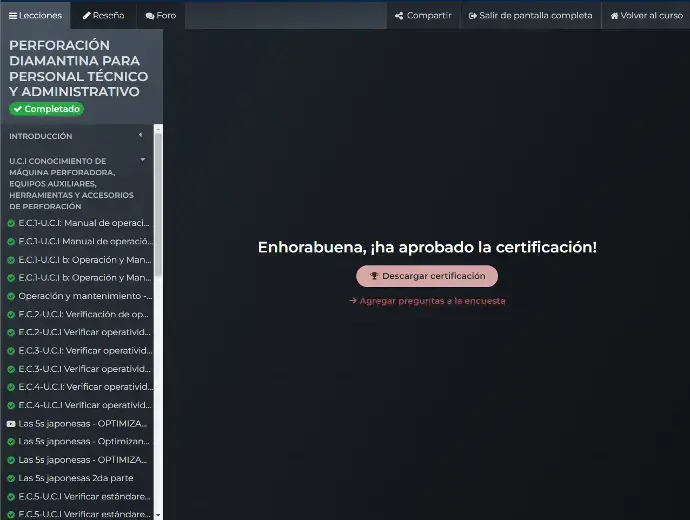Click green check of Operación y mantenimiento lesson

click(x=11, y=296)
